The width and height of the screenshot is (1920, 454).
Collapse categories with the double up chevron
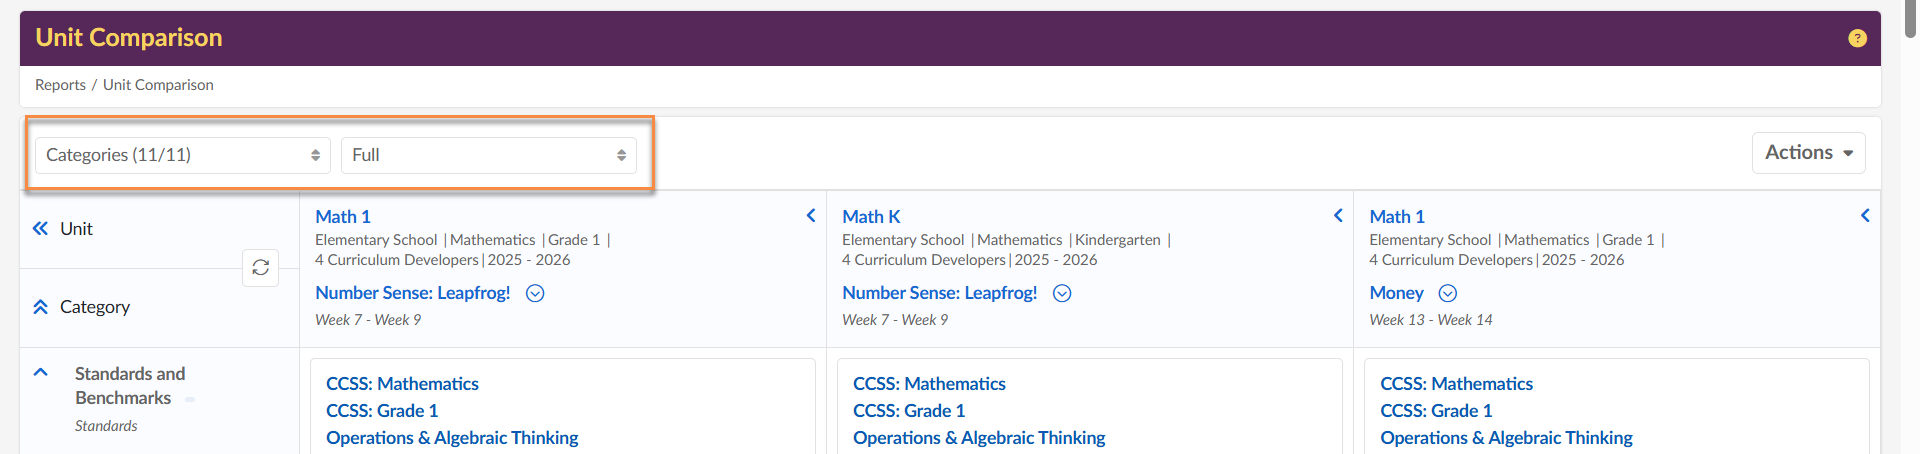point(40,307)
